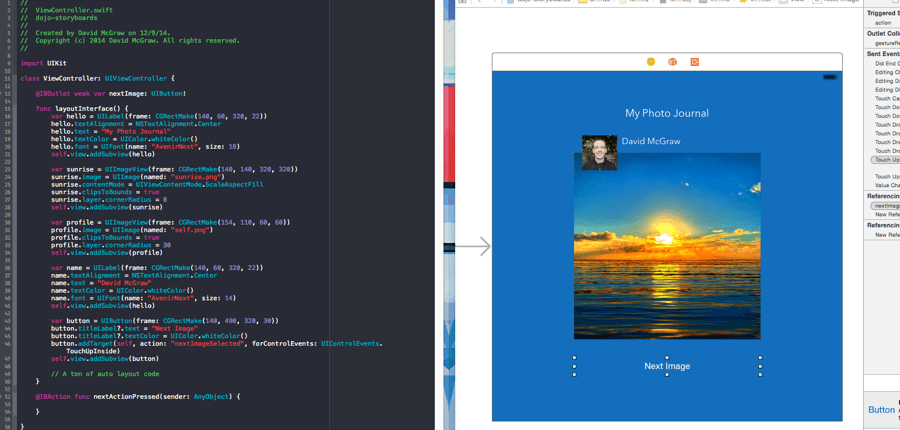
Task: Click the Value Changed sent event row
Action: (x=886, y=185)
